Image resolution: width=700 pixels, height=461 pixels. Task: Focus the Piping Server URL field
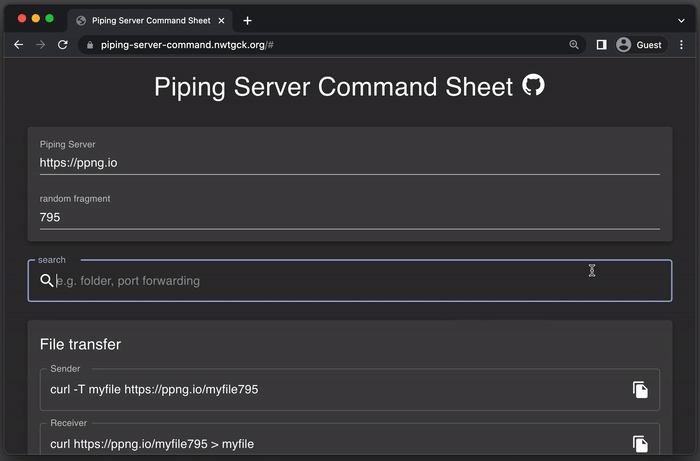coord(349,162)
